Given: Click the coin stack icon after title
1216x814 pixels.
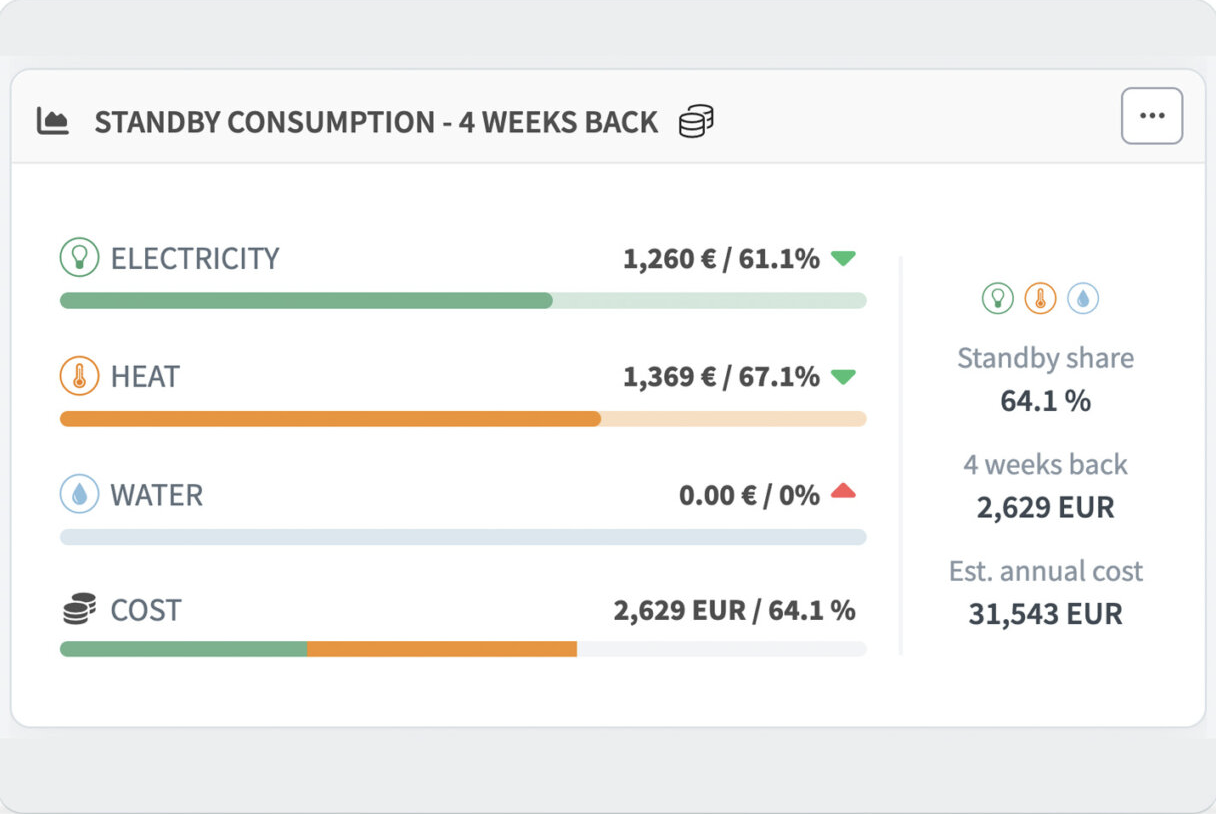Looking at the screenshot, I should click(x=696, y=122).
